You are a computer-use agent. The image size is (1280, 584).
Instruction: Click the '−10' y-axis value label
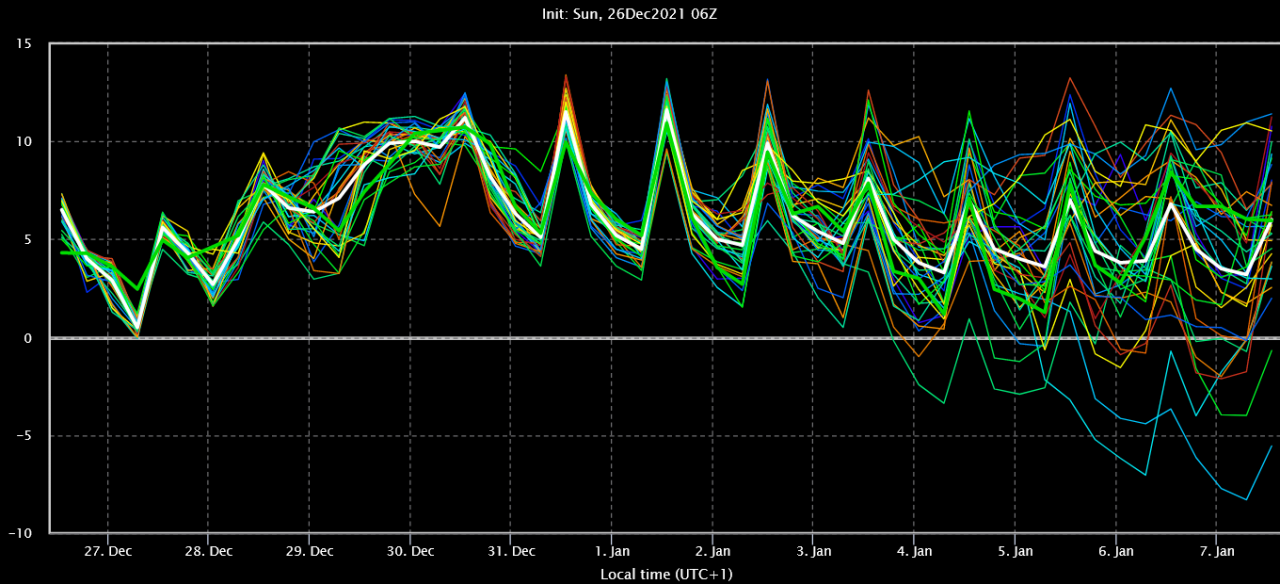20,533
